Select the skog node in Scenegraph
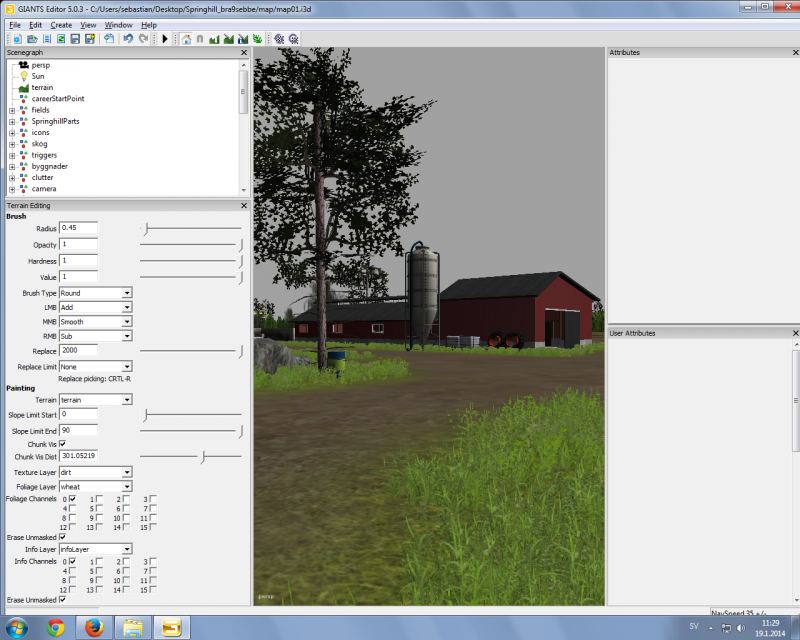 pyautogui.click(x=39, y=143)
